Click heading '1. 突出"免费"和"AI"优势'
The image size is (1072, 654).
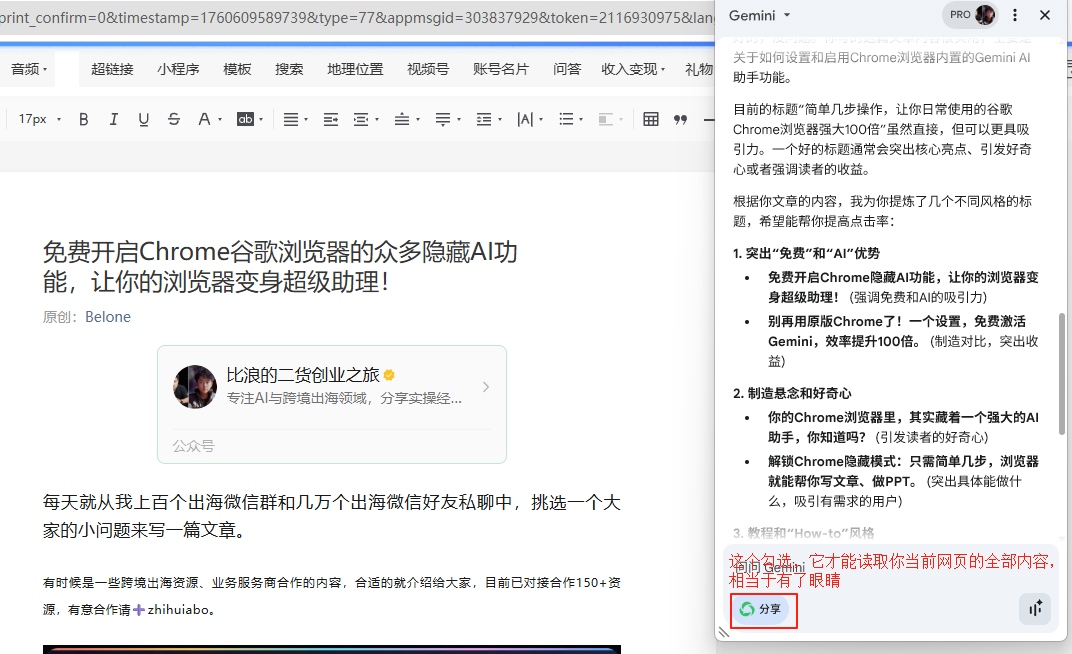806,253
